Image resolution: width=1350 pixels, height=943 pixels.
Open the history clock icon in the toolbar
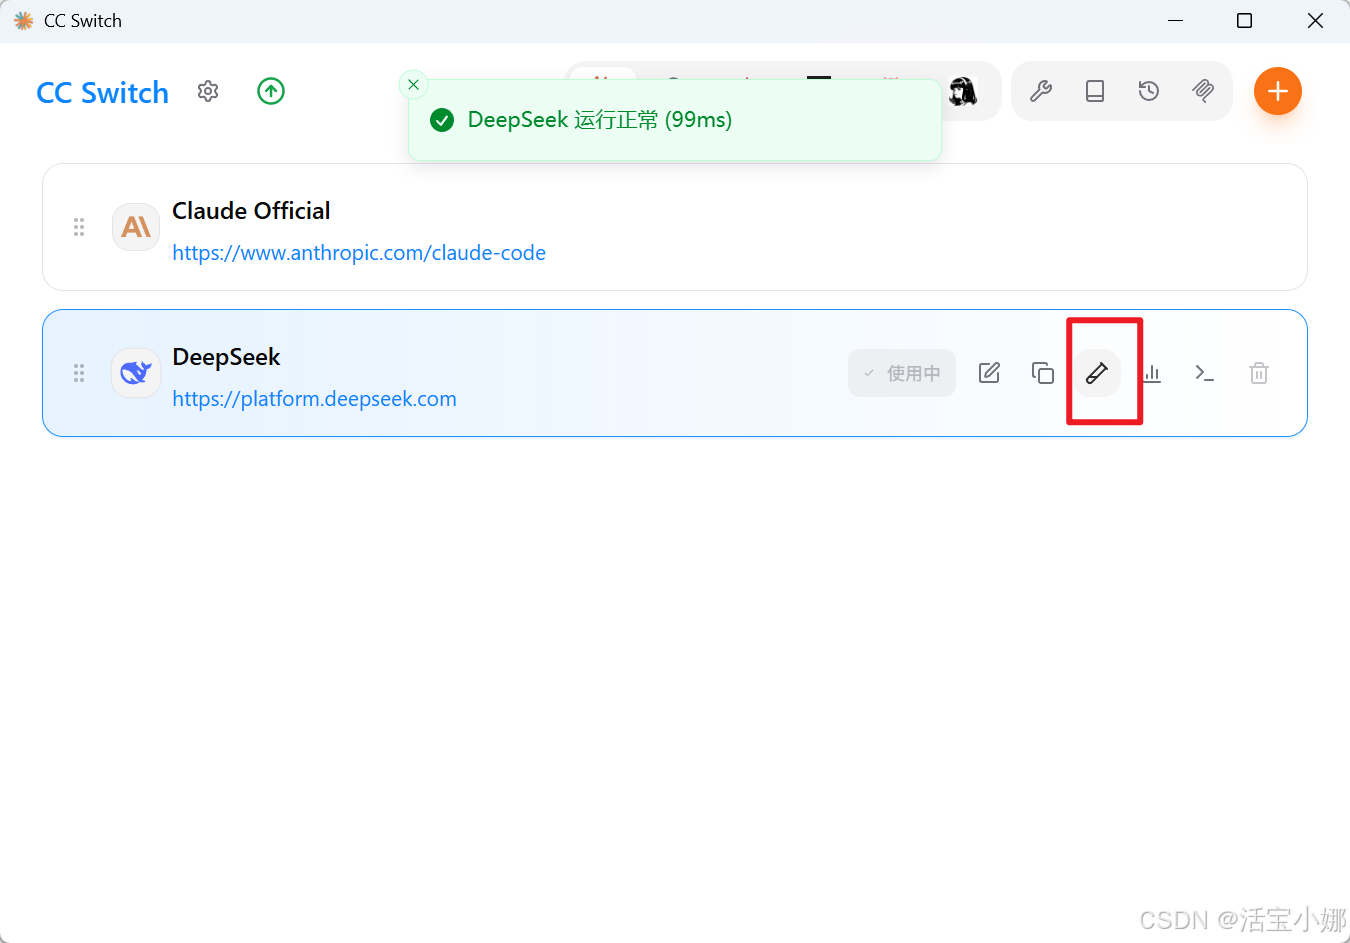point(1149,91)
